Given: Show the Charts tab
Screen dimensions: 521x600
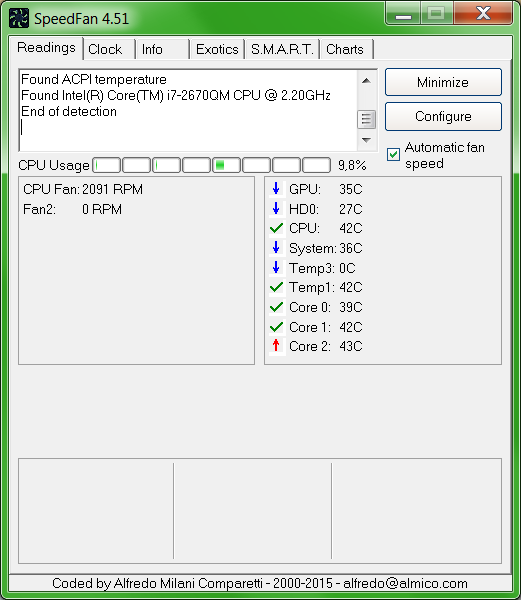Looking at the screenshot, I should tap(347, 49).
